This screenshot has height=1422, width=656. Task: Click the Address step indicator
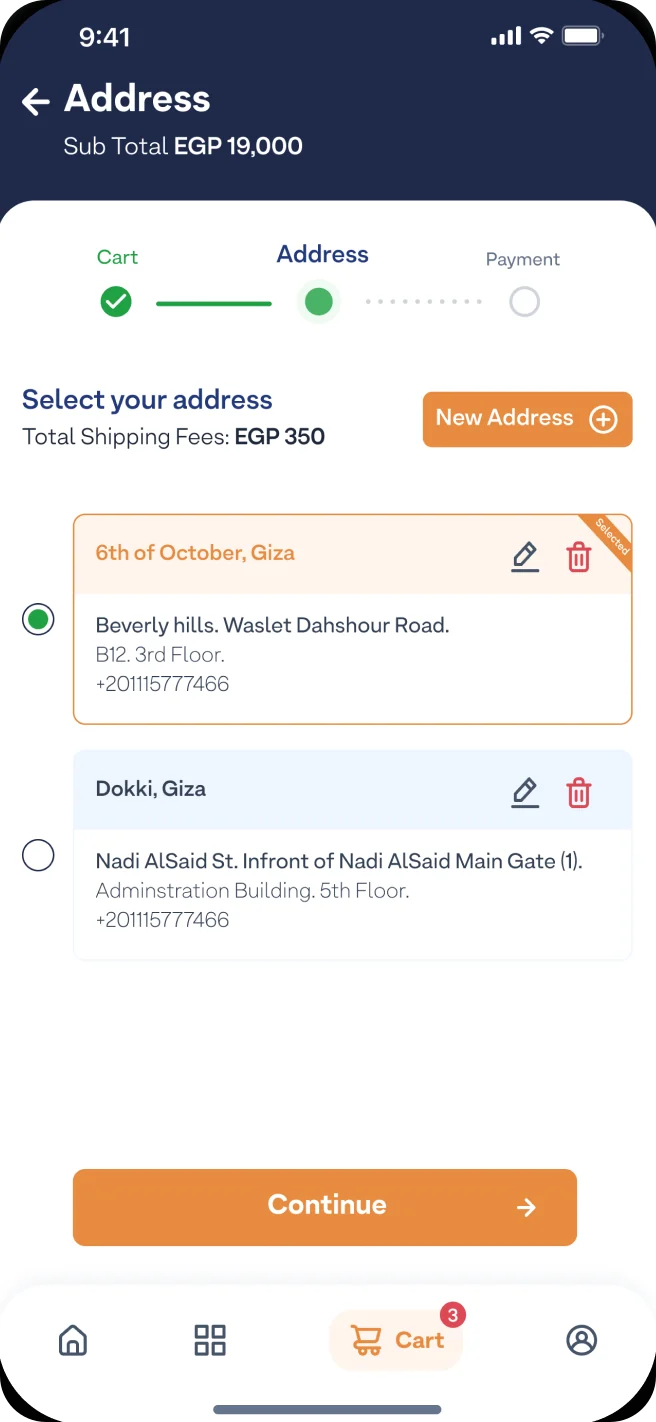coord(319,301)
